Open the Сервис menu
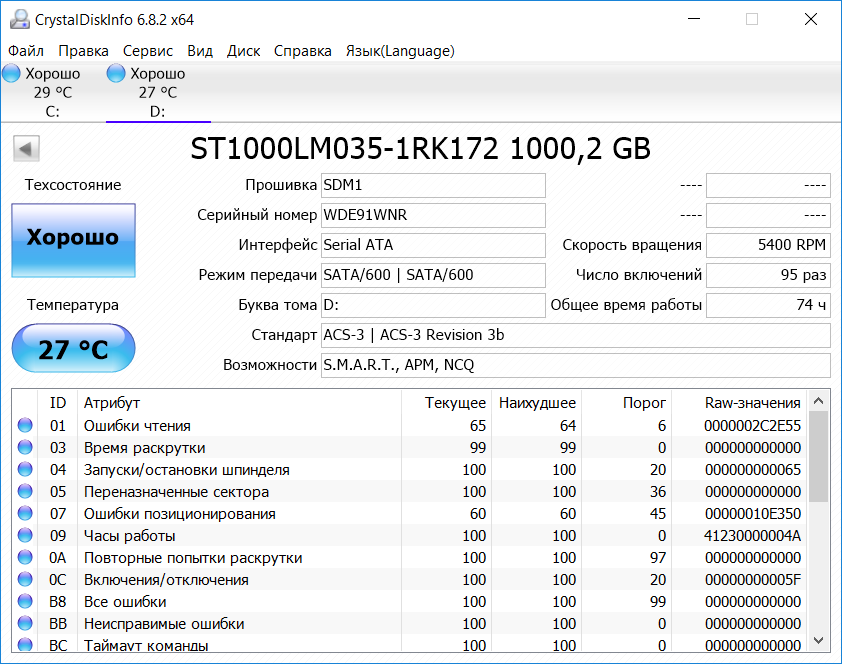Image resolution: width=842 pixels, height=664 pixels. (148, 51)
